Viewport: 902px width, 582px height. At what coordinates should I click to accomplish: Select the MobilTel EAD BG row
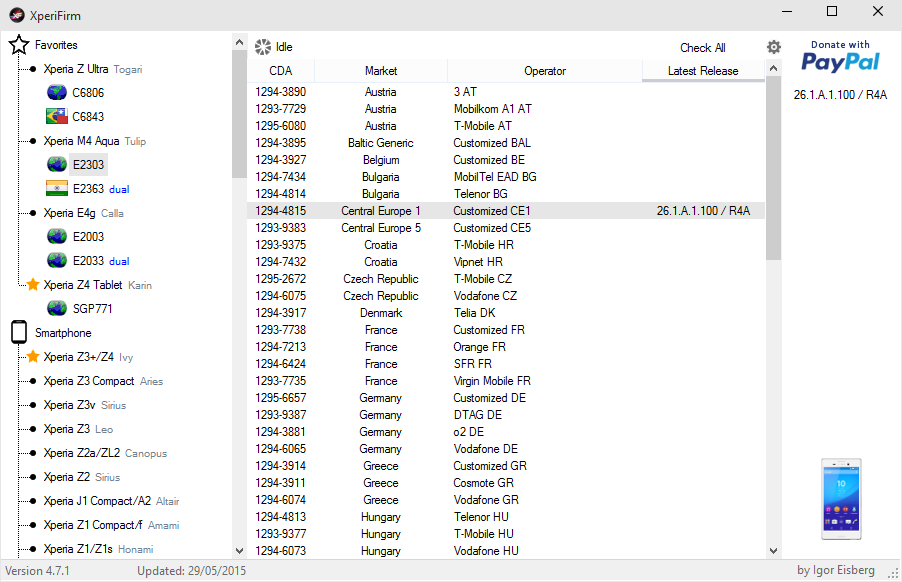[506, 177]
